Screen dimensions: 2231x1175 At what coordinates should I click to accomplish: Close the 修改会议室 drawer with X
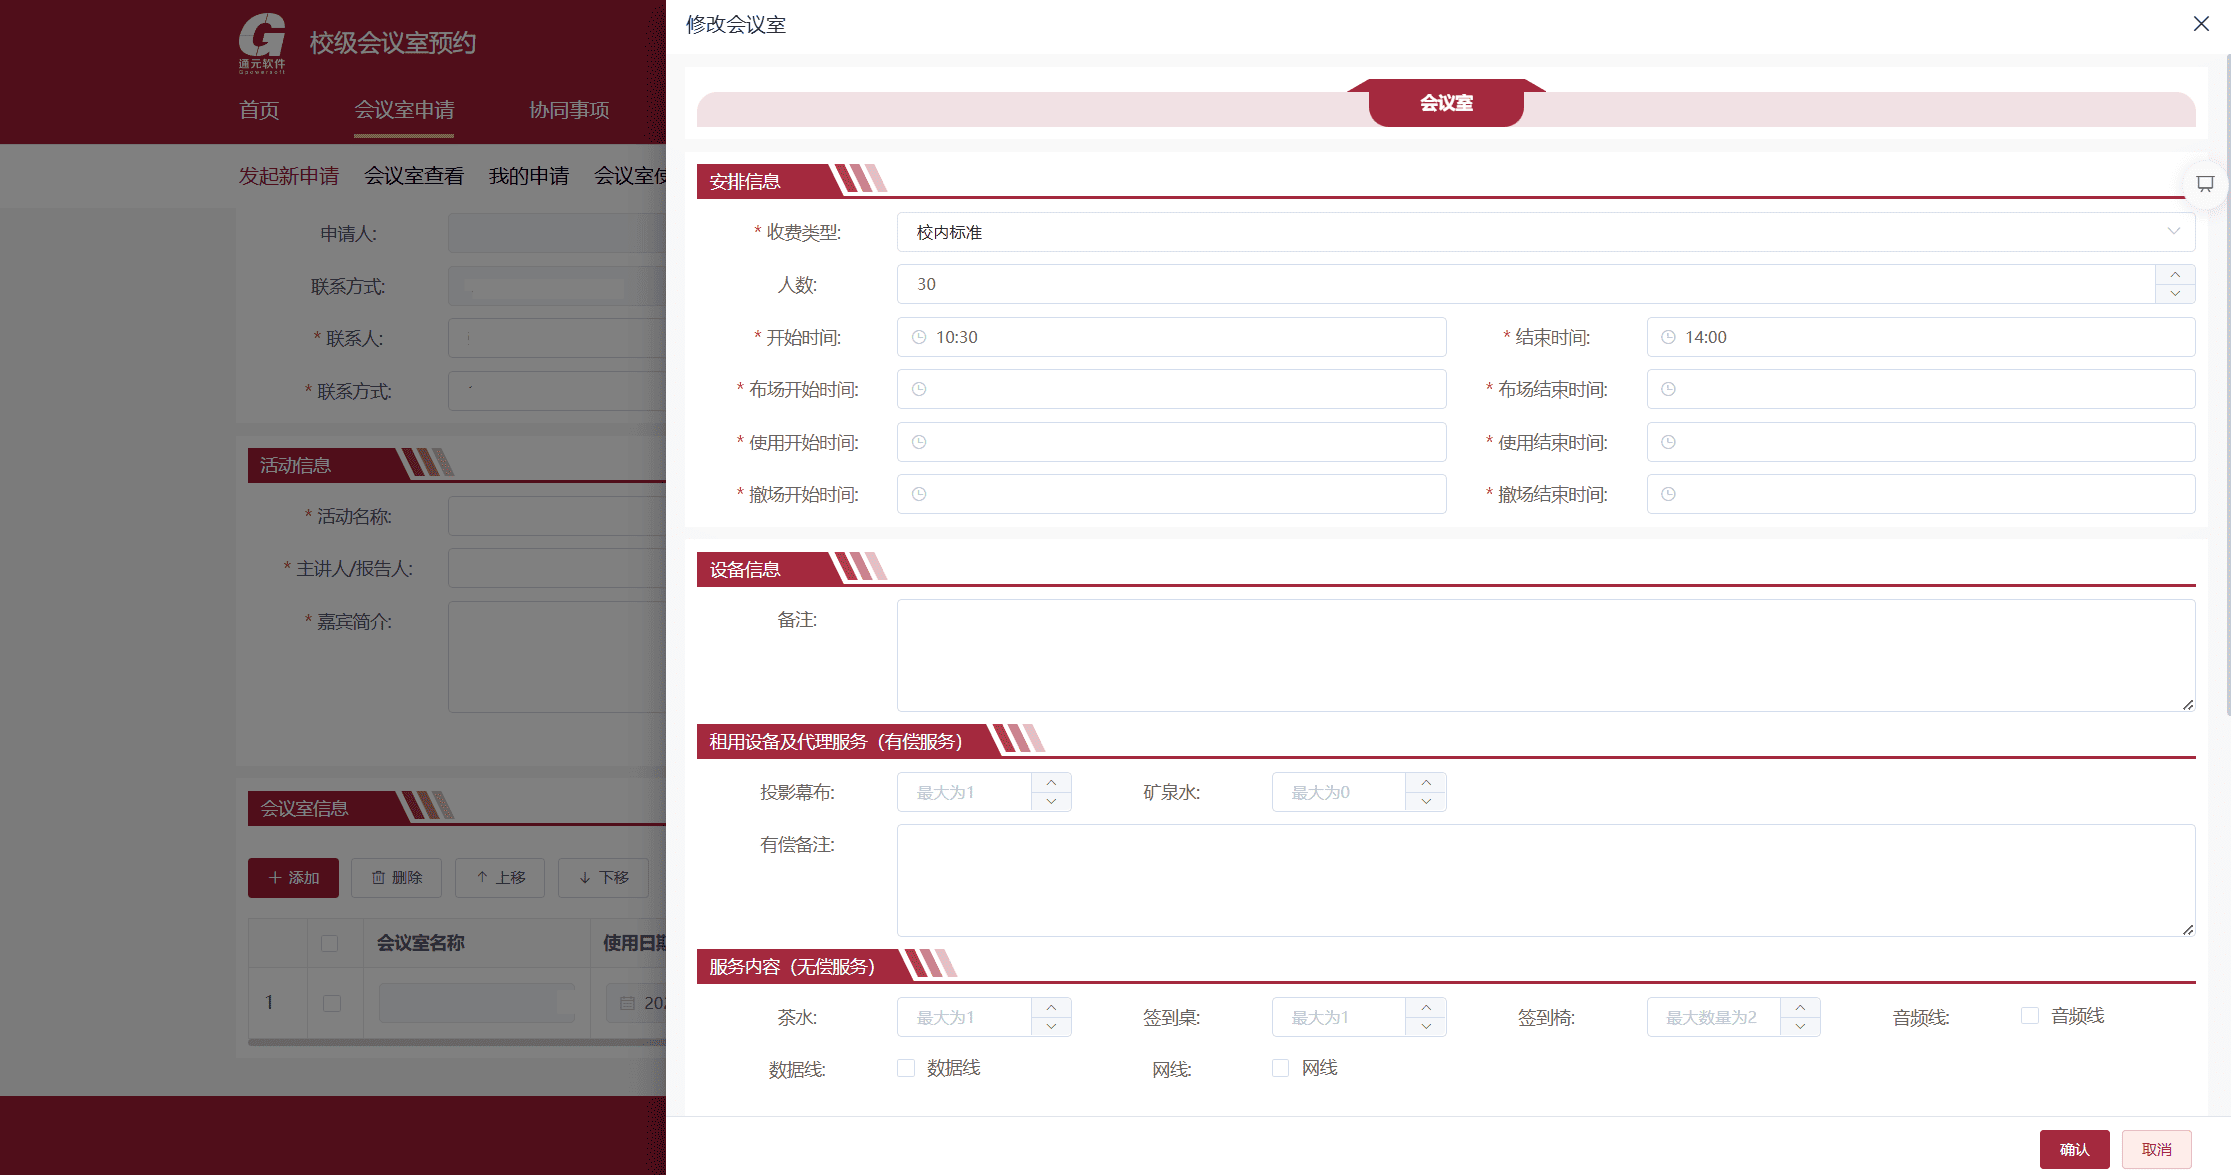point(2200,24)
